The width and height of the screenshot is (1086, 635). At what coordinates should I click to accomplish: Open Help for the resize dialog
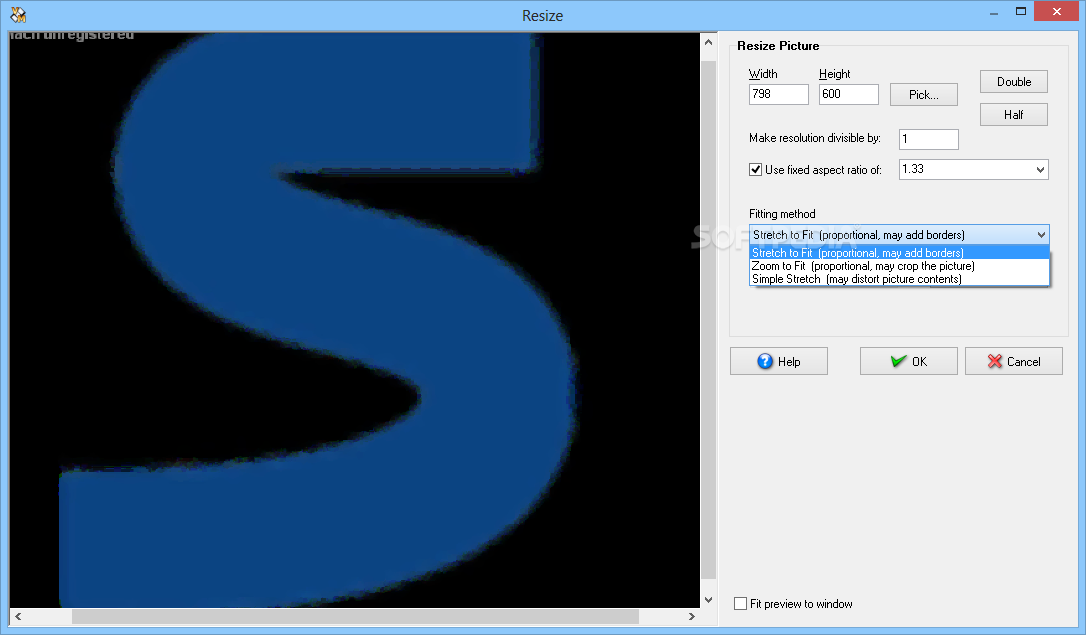(x=778, y=361)
